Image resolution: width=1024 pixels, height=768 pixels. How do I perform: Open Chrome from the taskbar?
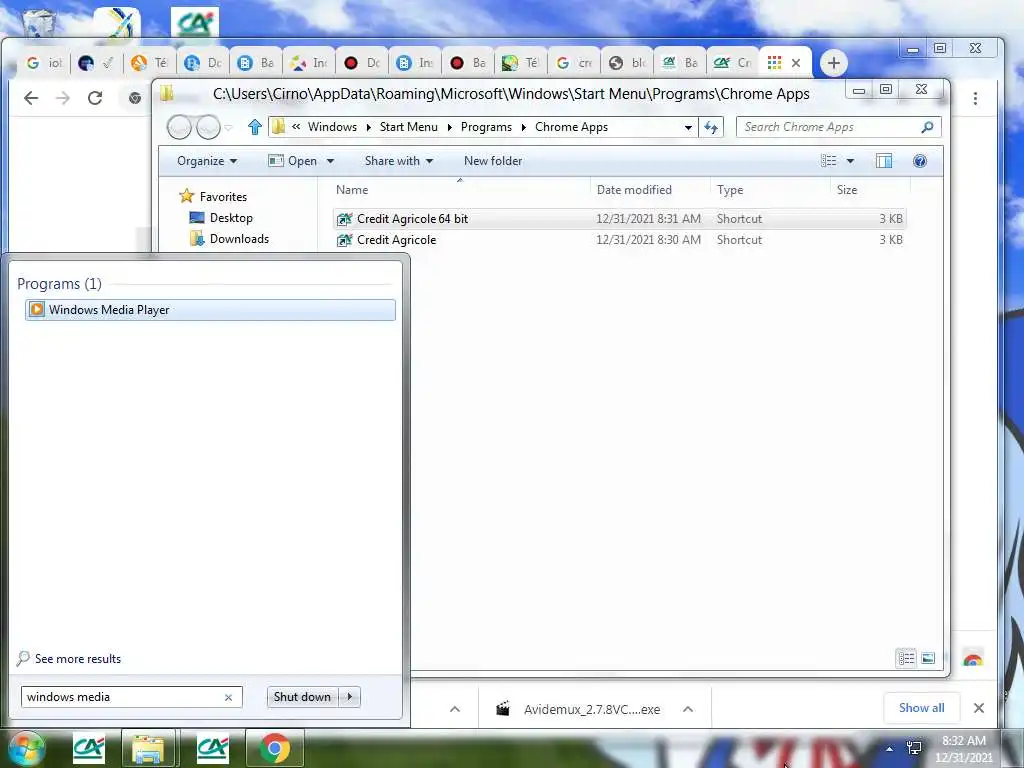tap(274, 748)
